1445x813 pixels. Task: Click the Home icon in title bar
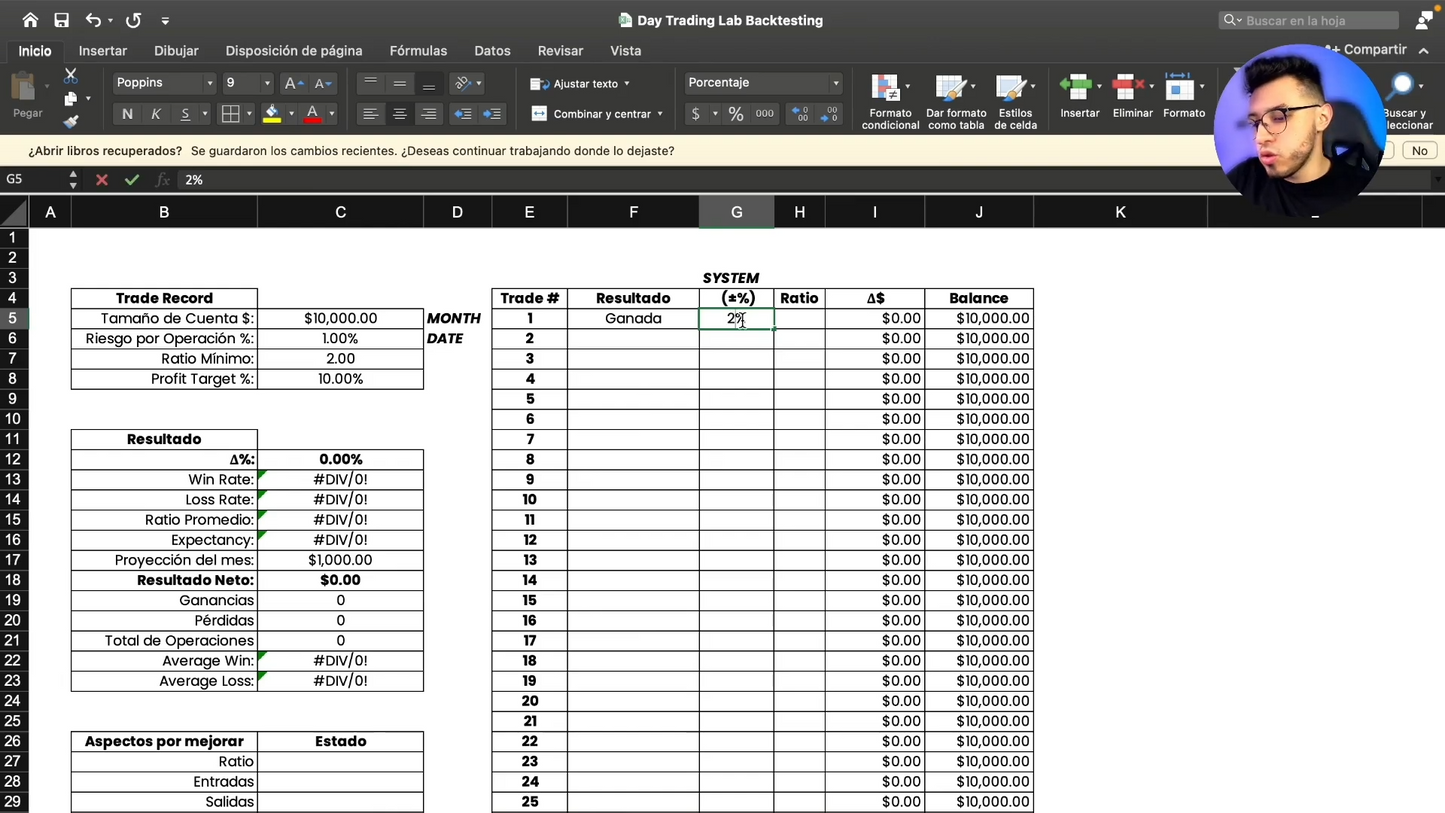30,20
